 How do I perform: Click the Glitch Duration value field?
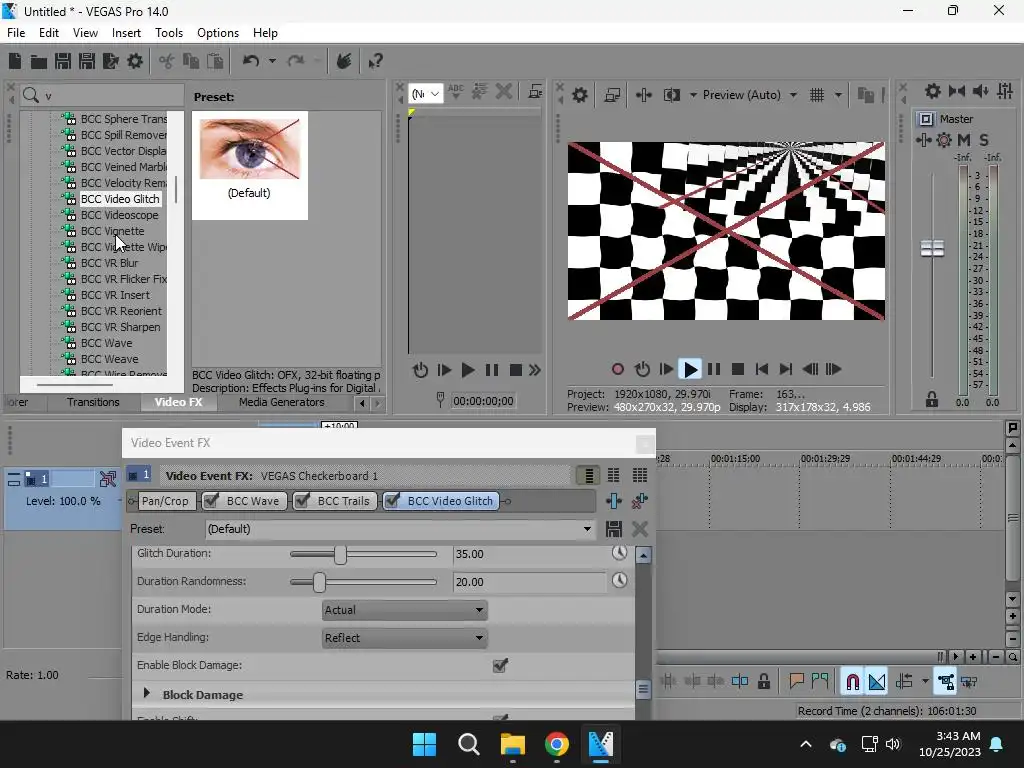pos(529,554)
